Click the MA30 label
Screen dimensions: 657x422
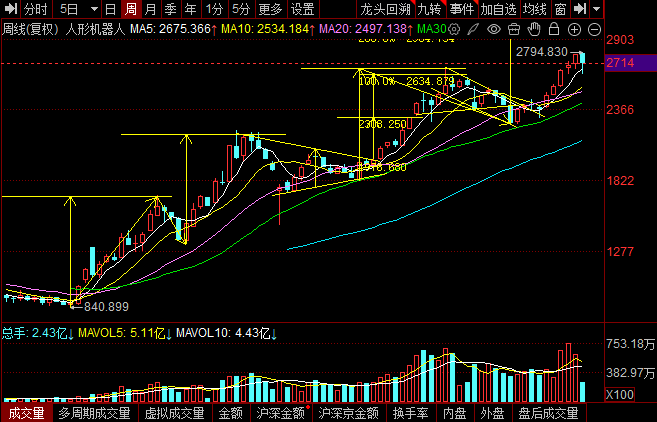click(x=432, y=29)
